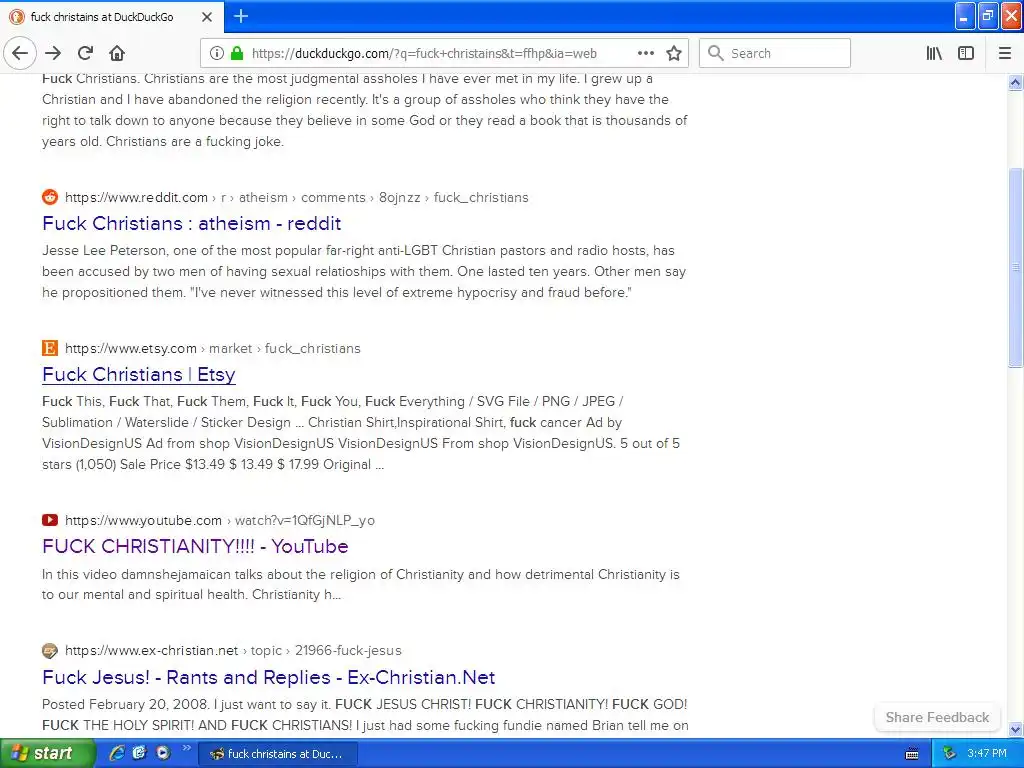Click the Etsy favicon beside the etsy URL
Image resolution: width=1024 pixels, height=768 pixels.
click(50, 348)
